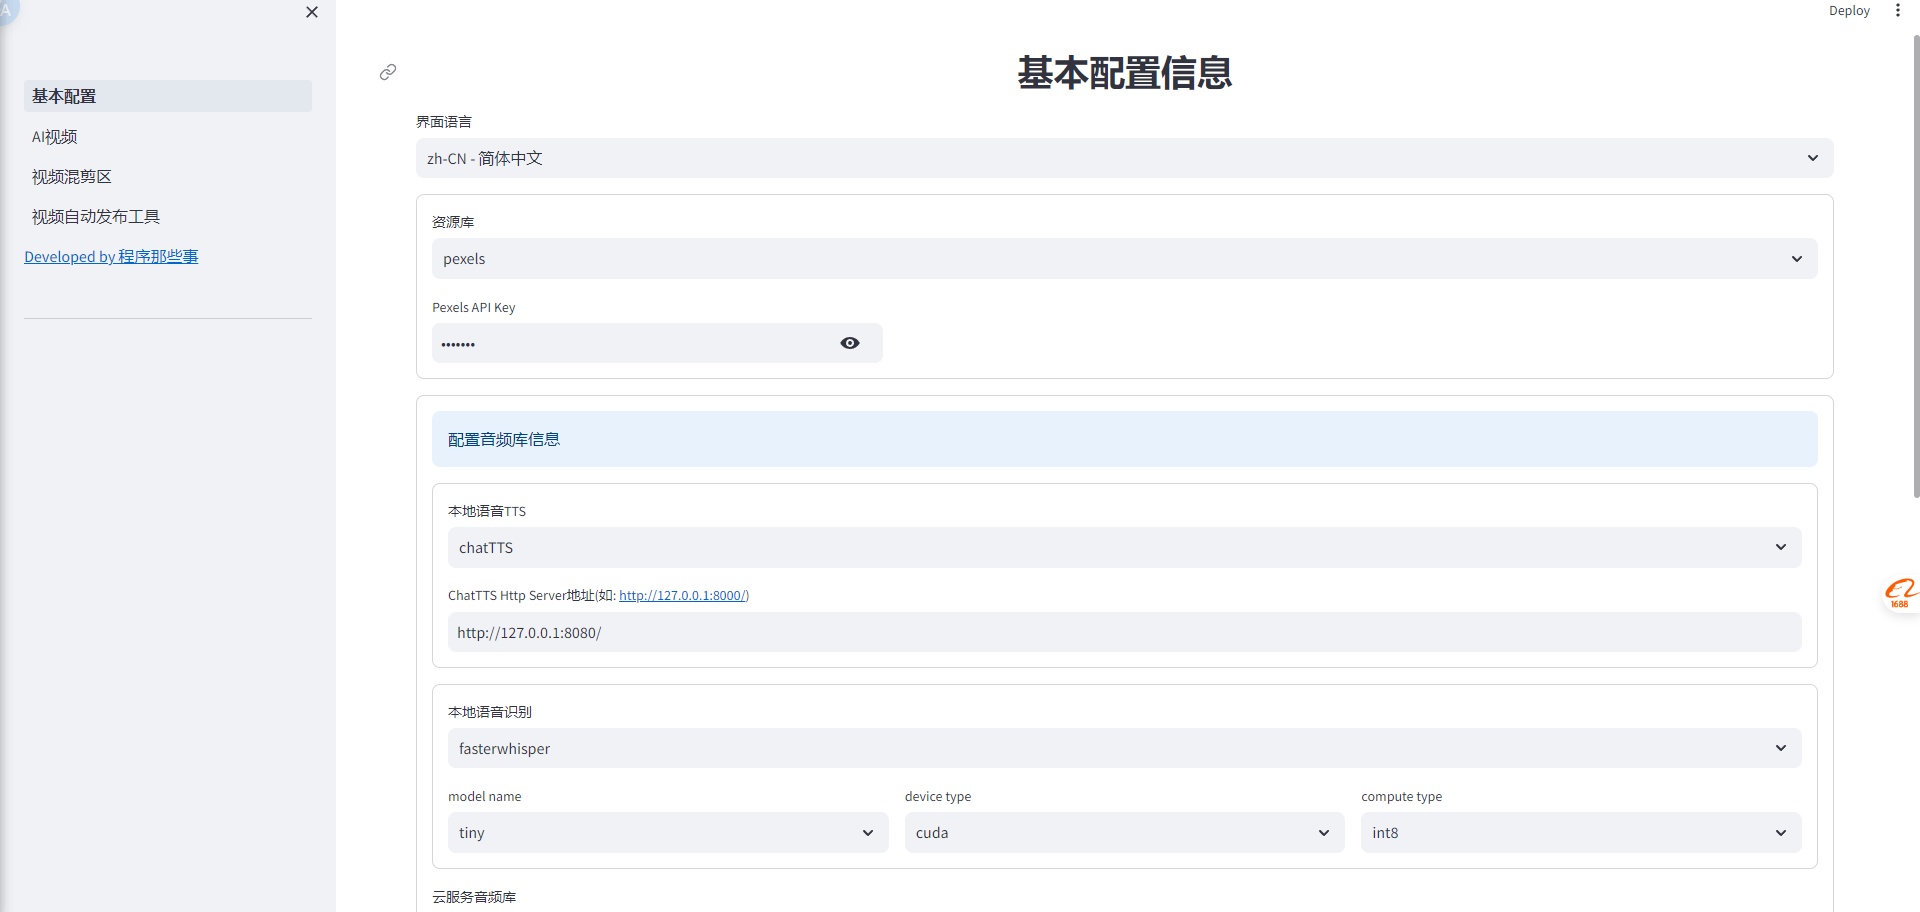Visit the Developed by 程序那些事 link
Image resolution: width=1920 pixels, height=912 pixels.
(111, 256)
